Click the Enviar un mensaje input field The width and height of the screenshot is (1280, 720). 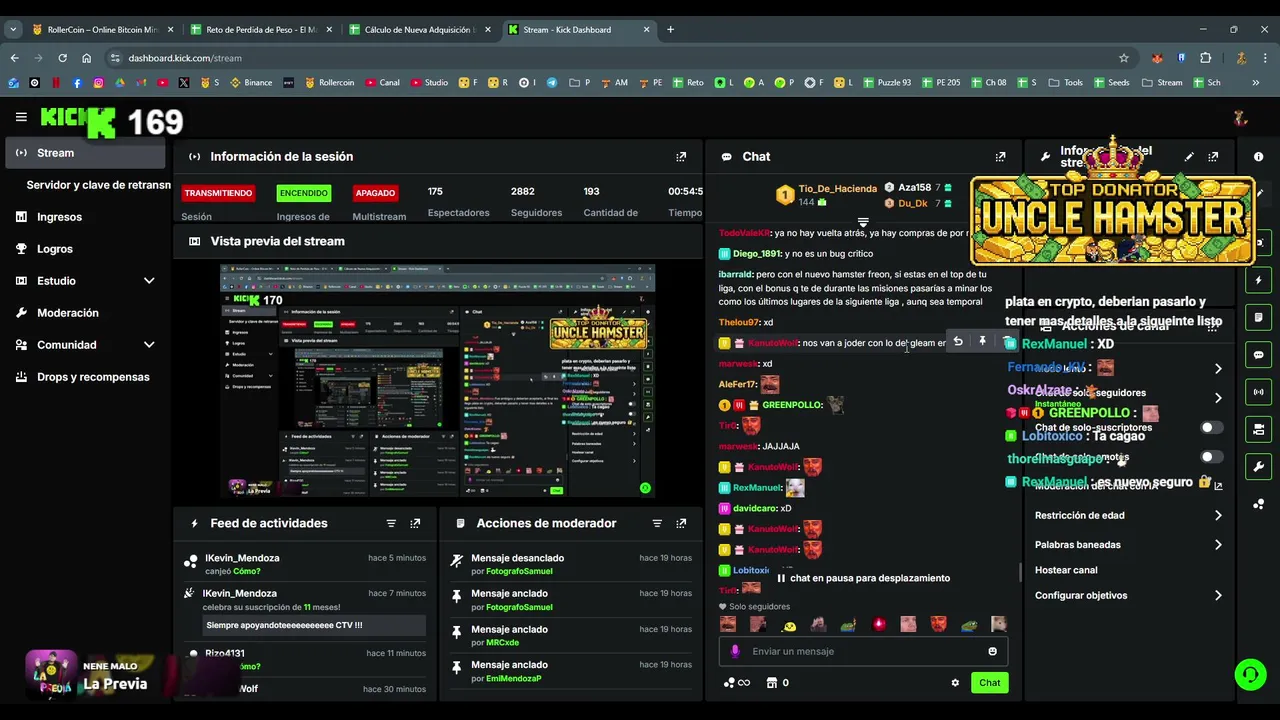863,651
